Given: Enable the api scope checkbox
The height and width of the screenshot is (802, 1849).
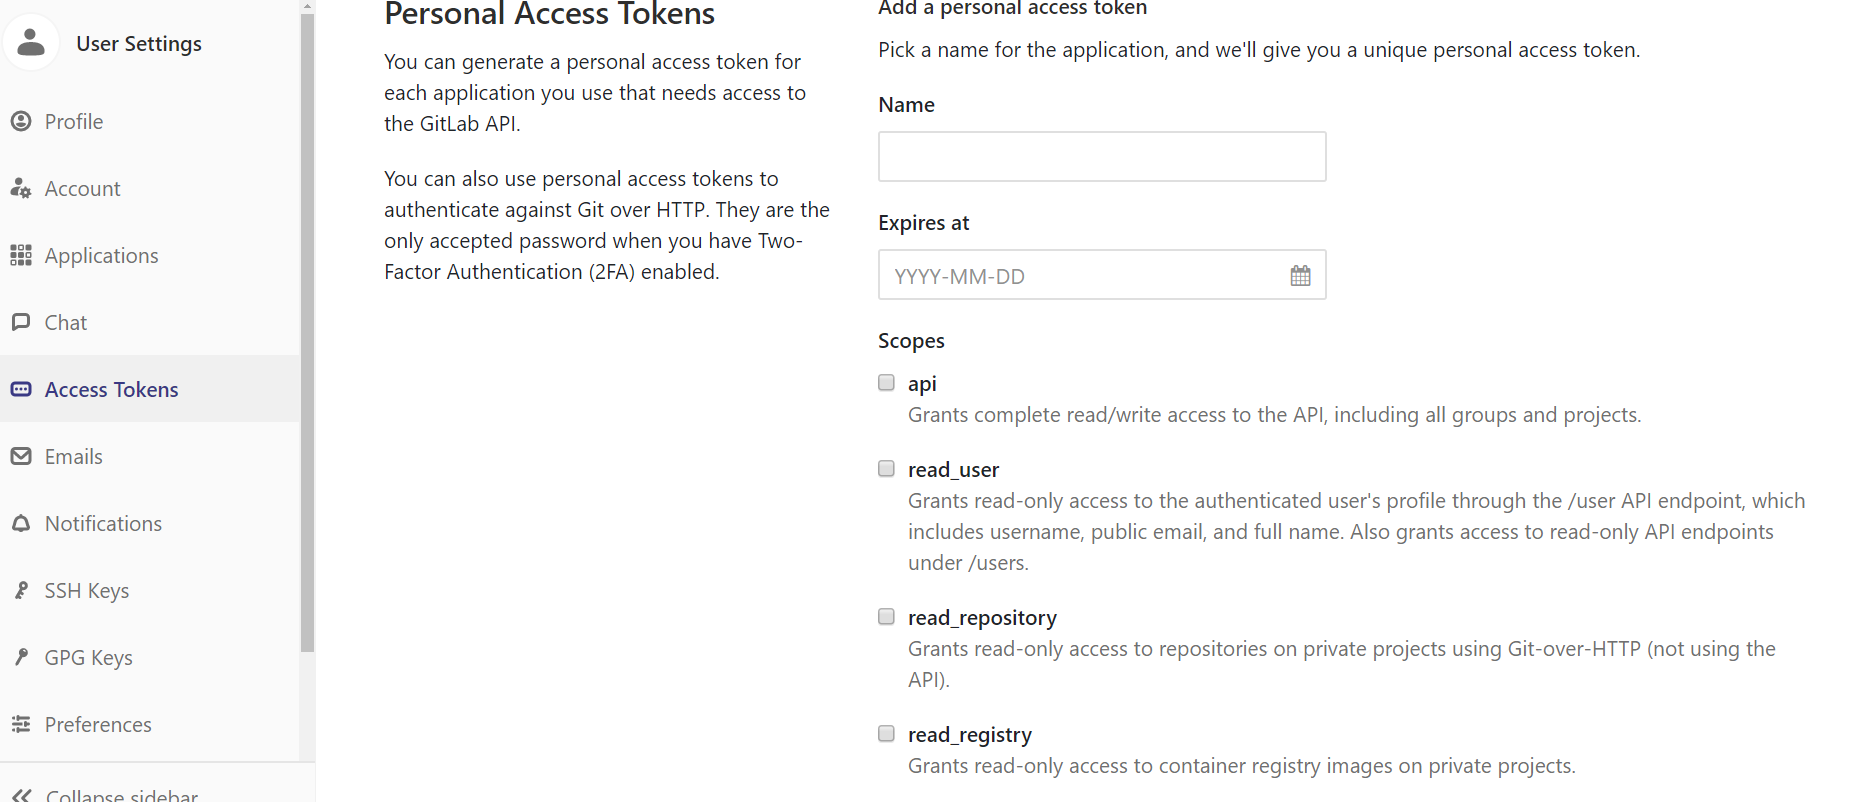Looking at the screenshot, I should coord(886,382).
